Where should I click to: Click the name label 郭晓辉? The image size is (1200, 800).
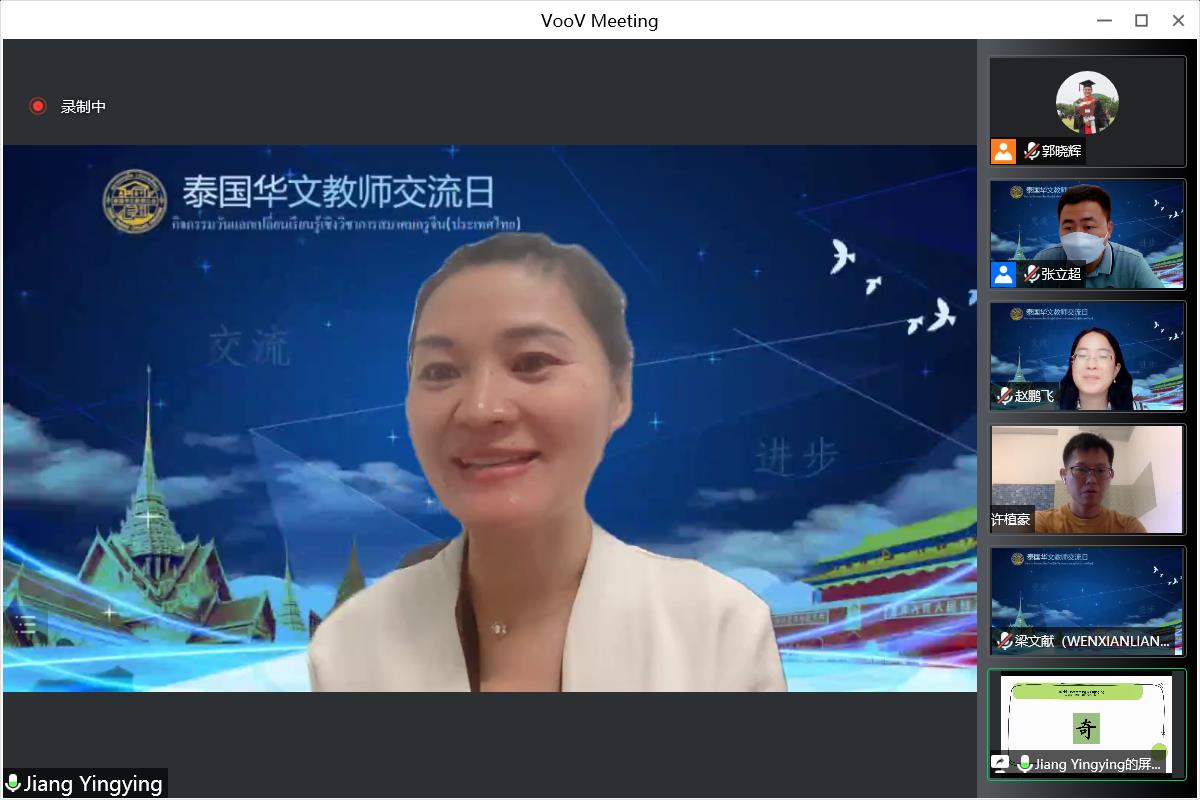1061,151
